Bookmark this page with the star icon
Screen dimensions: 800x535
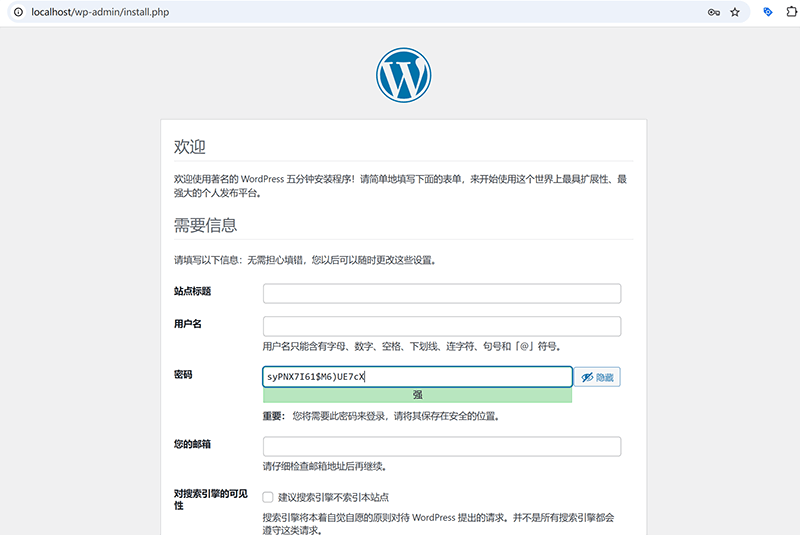735,12
